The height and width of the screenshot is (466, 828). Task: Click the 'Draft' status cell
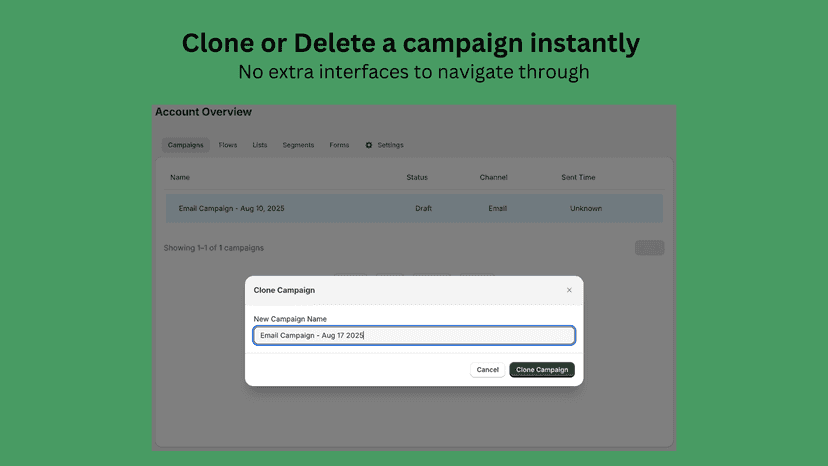pos(423,208)
